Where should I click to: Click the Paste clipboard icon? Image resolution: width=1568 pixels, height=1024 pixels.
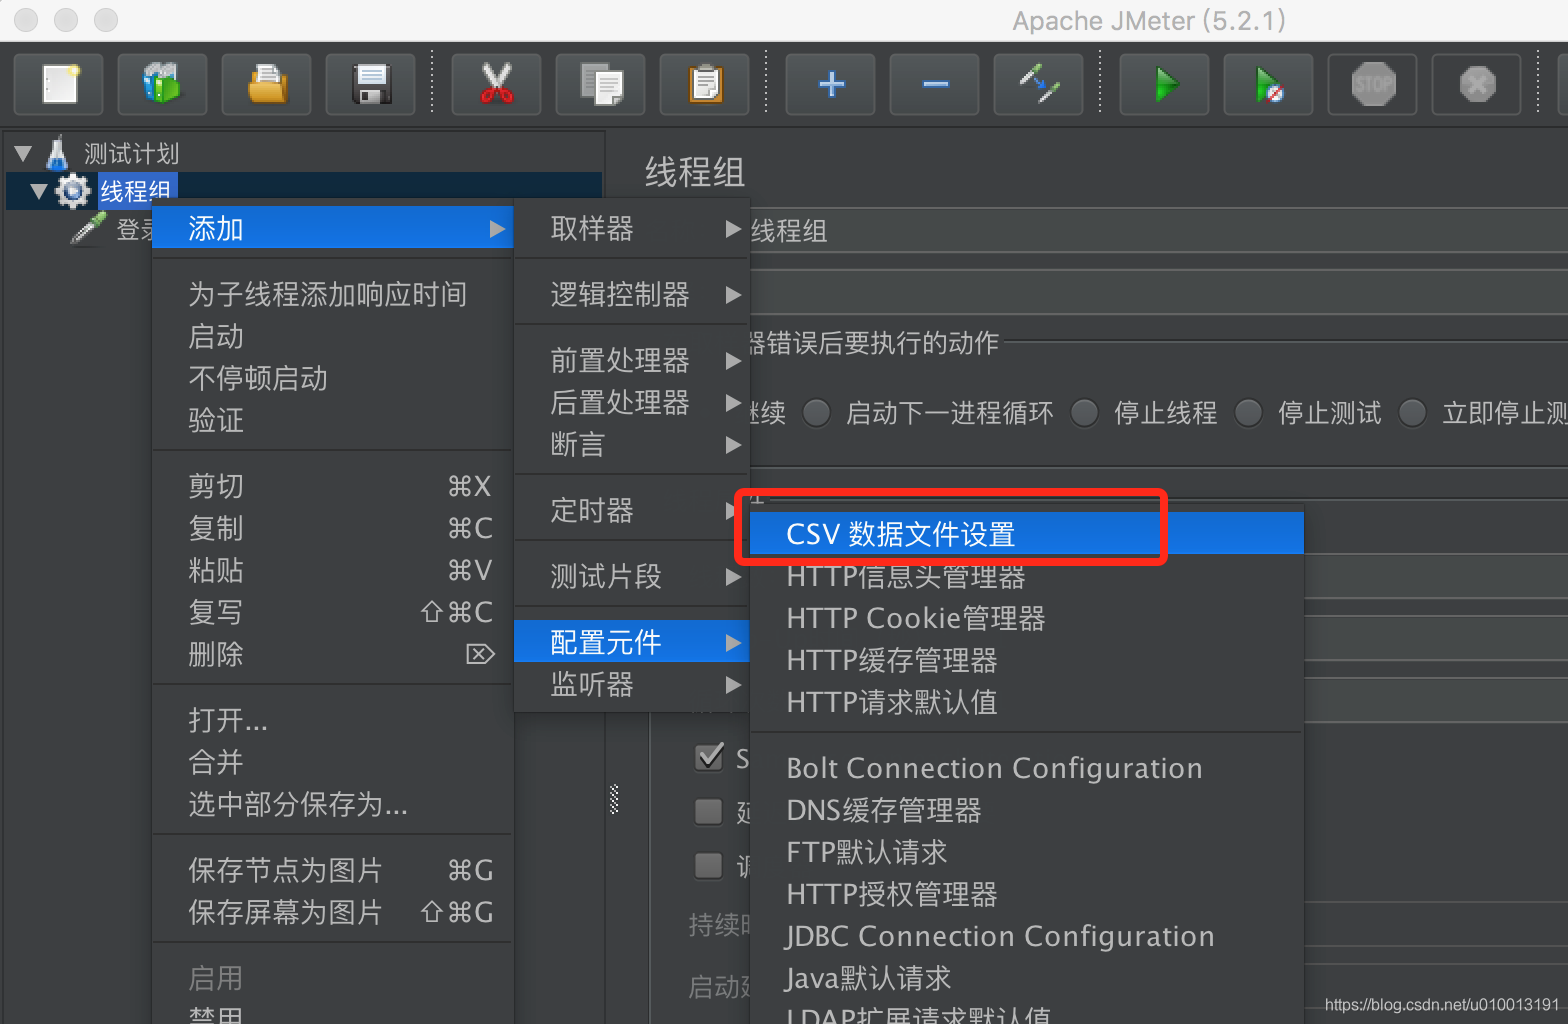tap(705, 84)
